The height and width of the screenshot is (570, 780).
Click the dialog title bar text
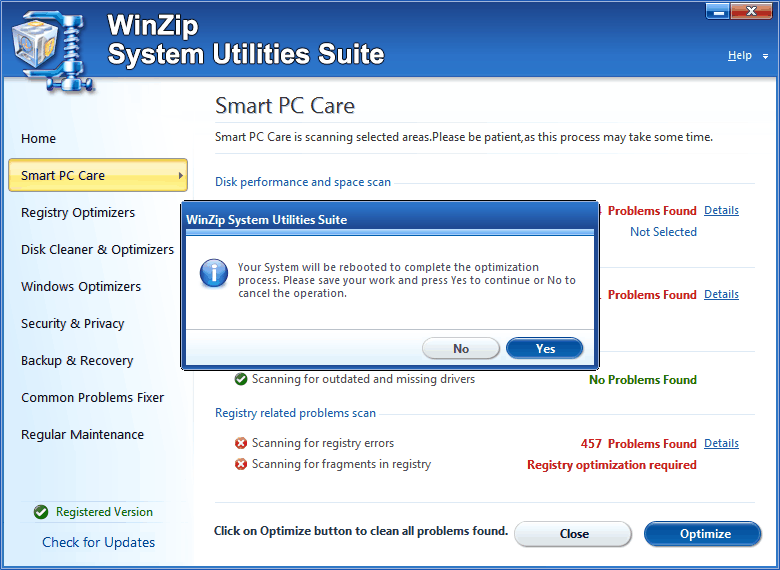pos(267,220)
